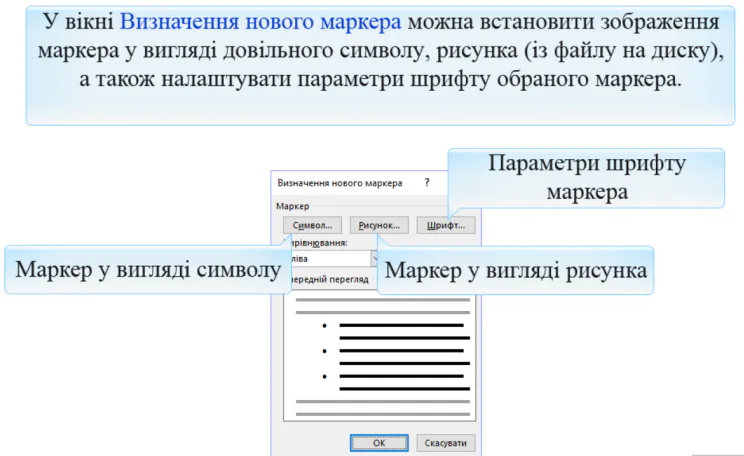The width and height of the screenshot is (744, 456).
Task: Open the Символ... marker chooser
Action: tap(312, 226)
